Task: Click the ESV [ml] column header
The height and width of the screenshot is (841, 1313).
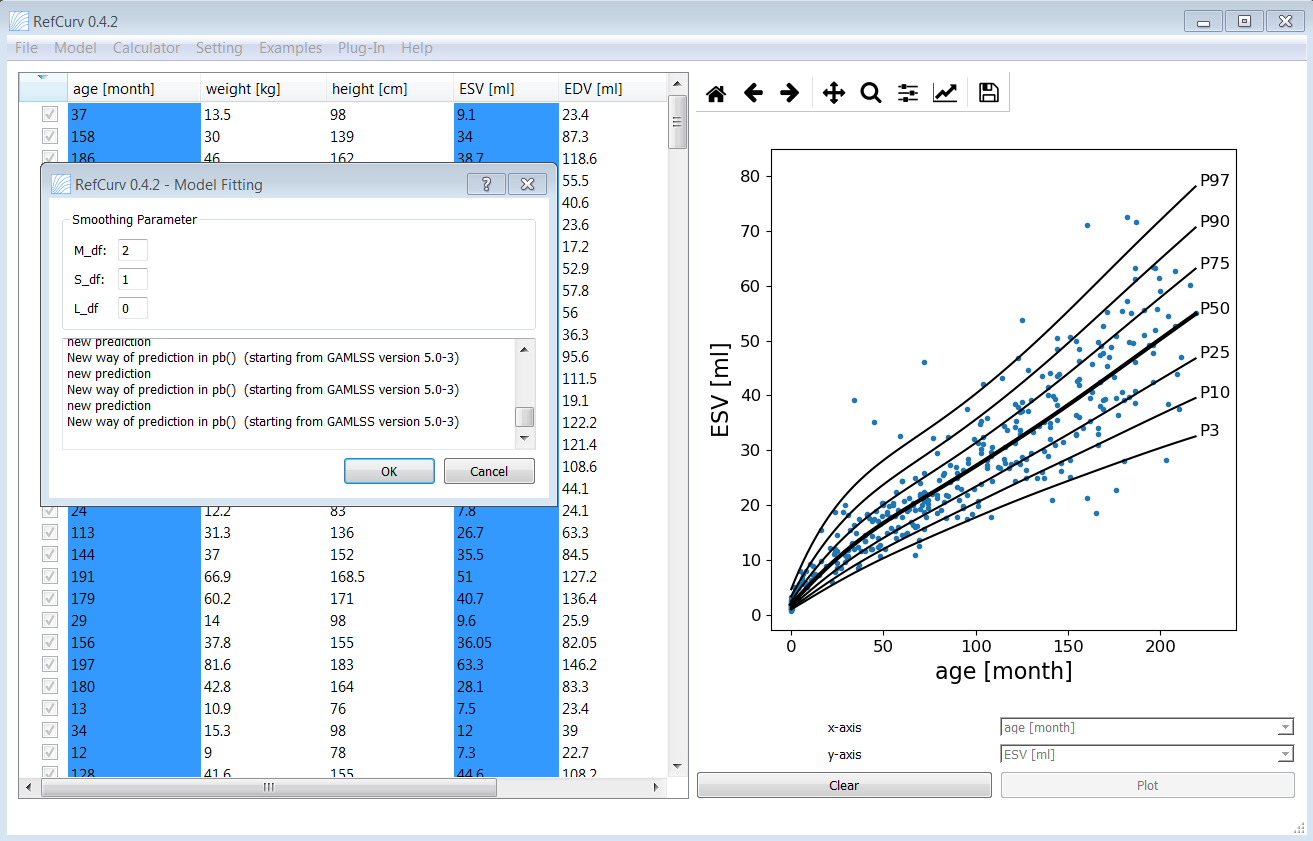Action: coord(506,88)
